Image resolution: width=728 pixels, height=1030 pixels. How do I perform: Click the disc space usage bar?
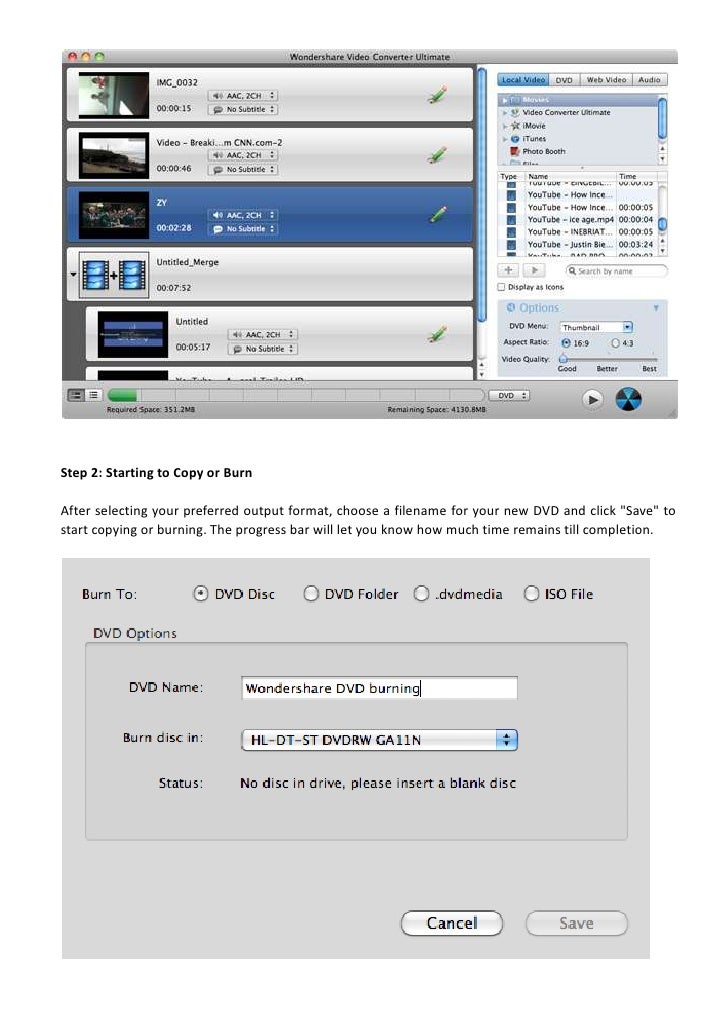pos(295,395)
